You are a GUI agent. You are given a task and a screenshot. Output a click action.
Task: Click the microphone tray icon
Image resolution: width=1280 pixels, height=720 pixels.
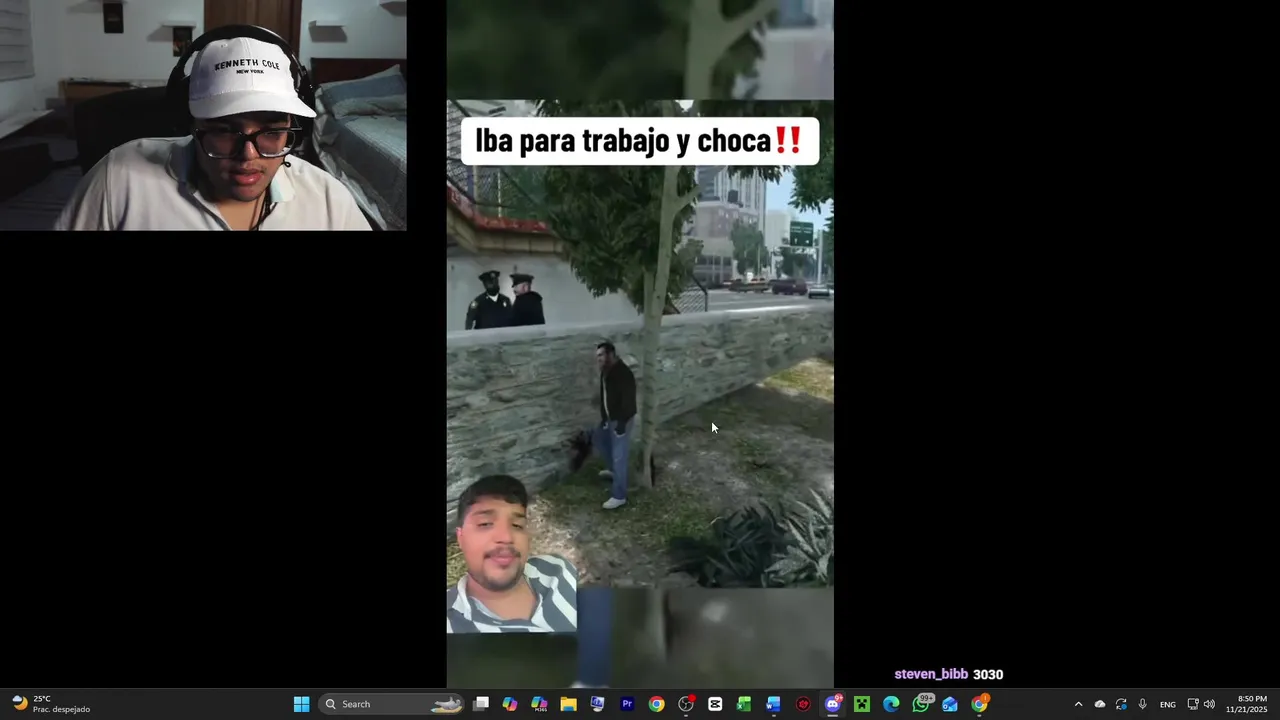click(1142, 704)
